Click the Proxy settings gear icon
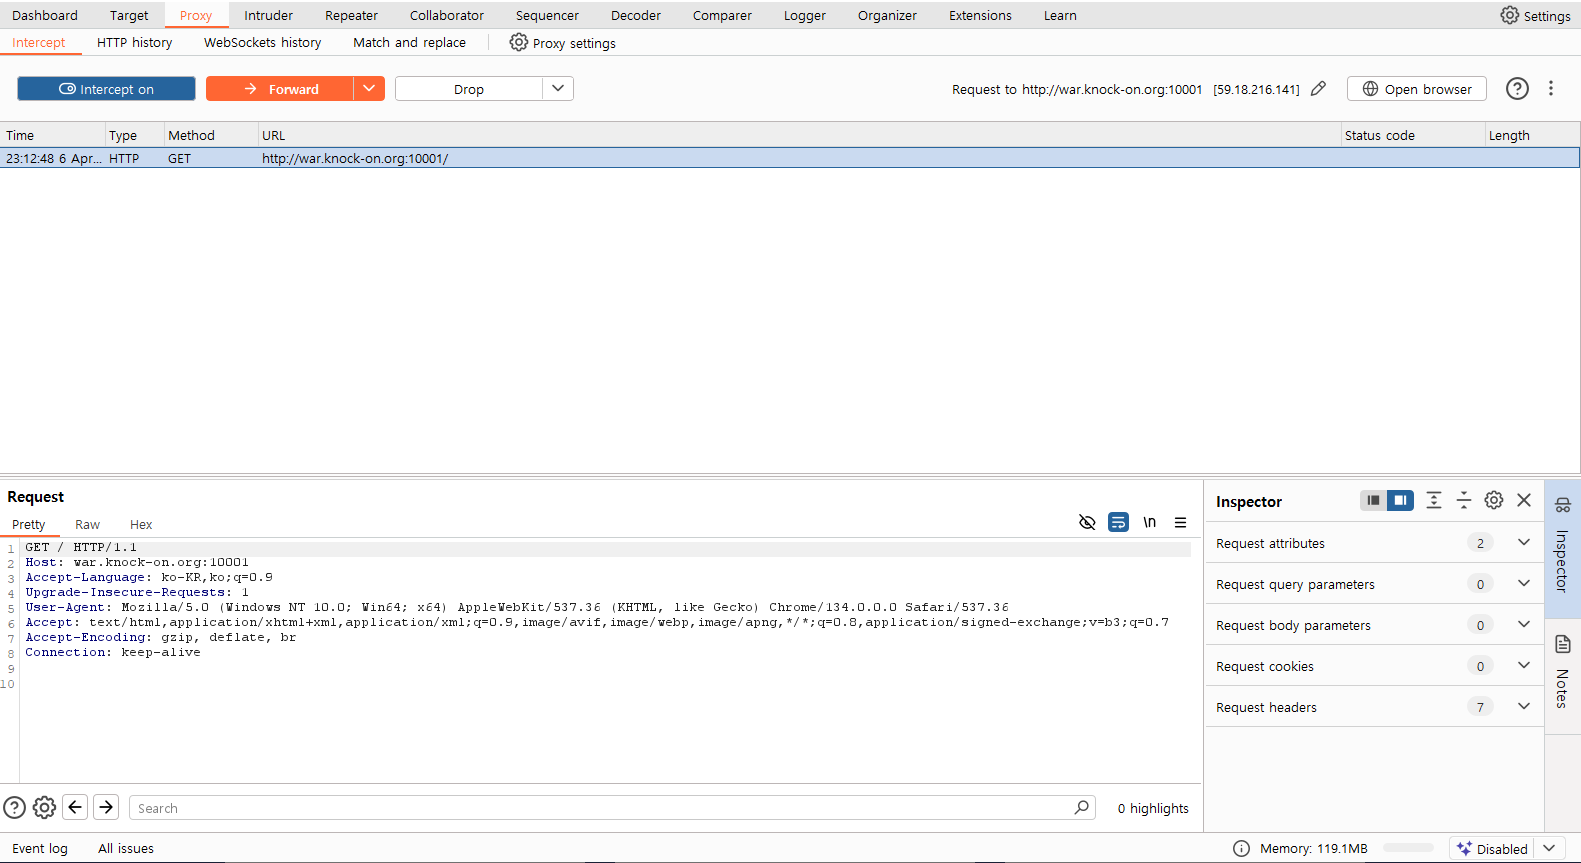1581x863 pixels. 518,42
